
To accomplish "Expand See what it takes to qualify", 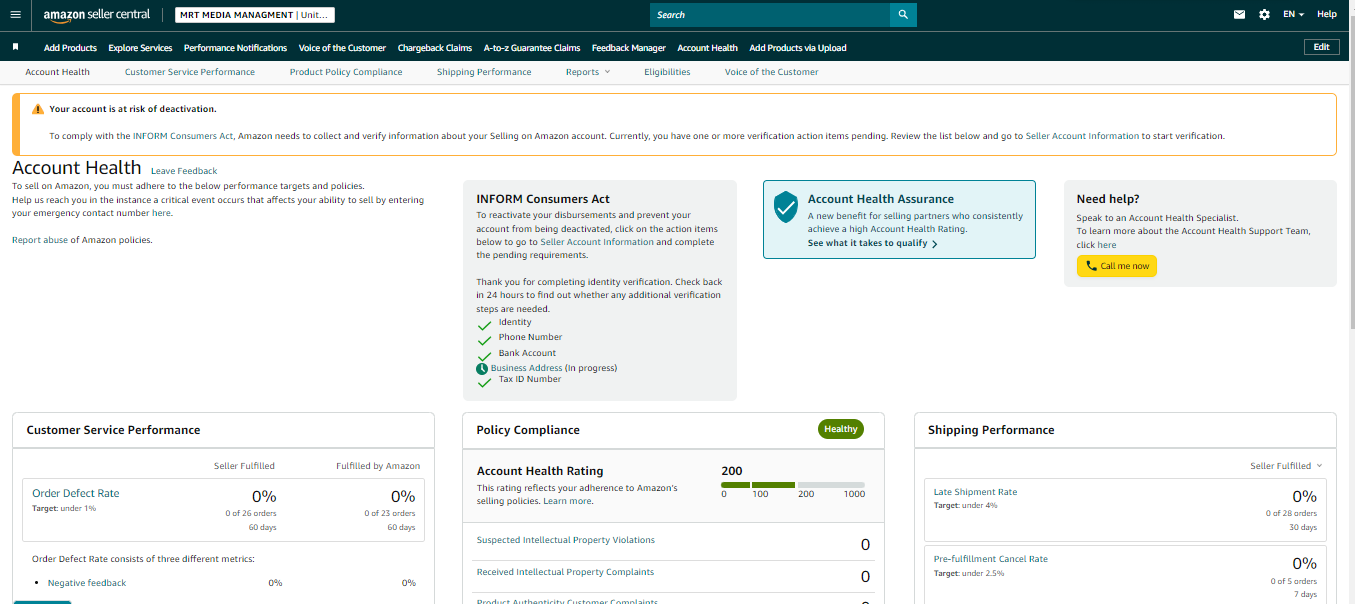I will click(x=872, y=243).
